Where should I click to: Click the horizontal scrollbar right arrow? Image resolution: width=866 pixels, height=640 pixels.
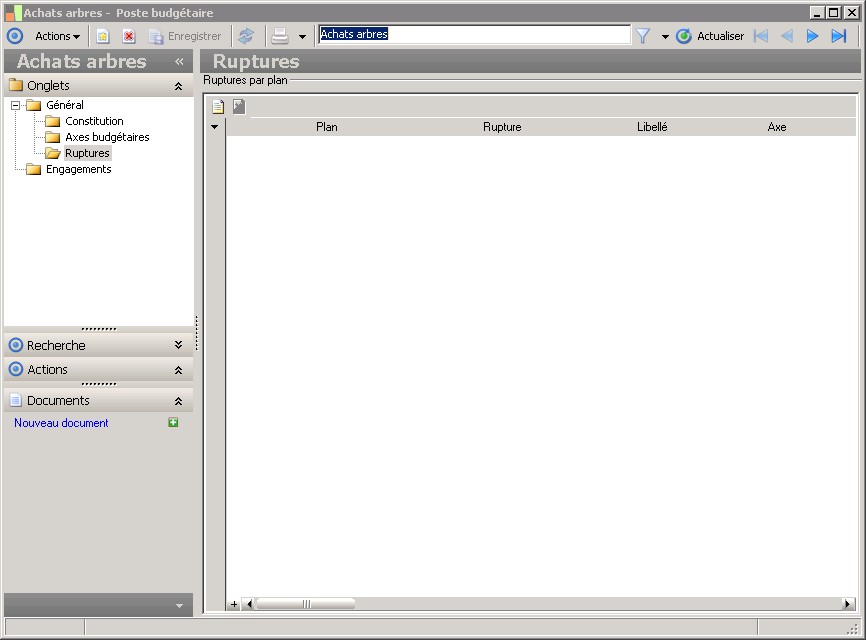[x=848, y=604]
